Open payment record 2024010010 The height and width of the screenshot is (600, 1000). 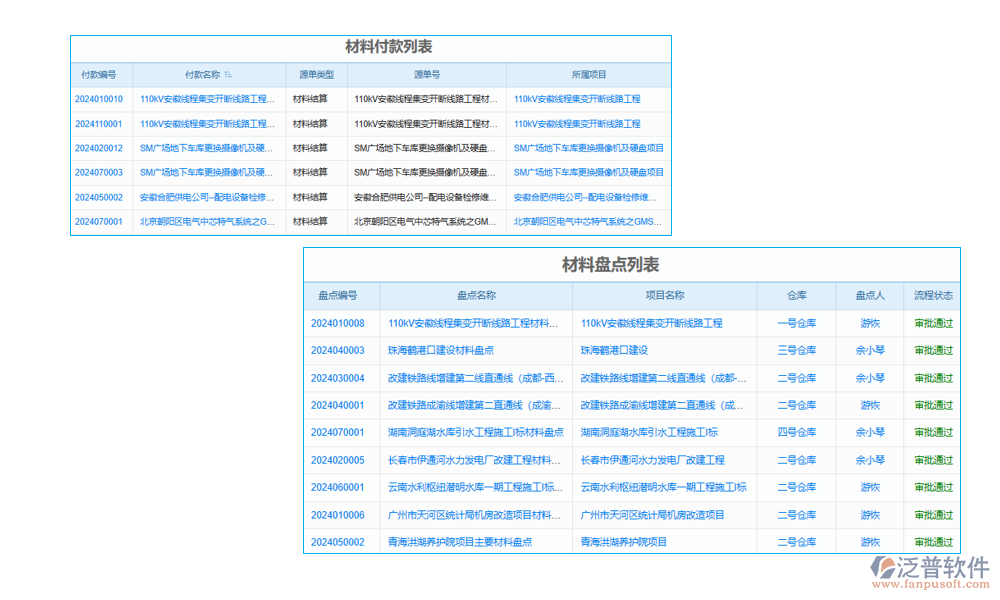coord(100,99)
